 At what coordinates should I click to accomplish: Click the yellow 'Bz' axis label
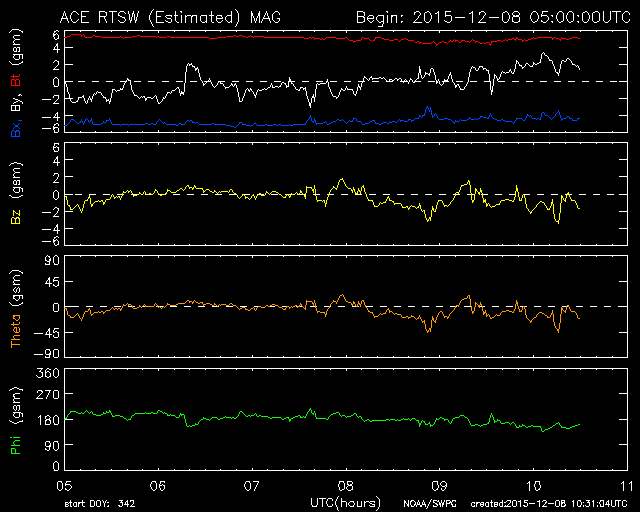click(x=16, y=215)
